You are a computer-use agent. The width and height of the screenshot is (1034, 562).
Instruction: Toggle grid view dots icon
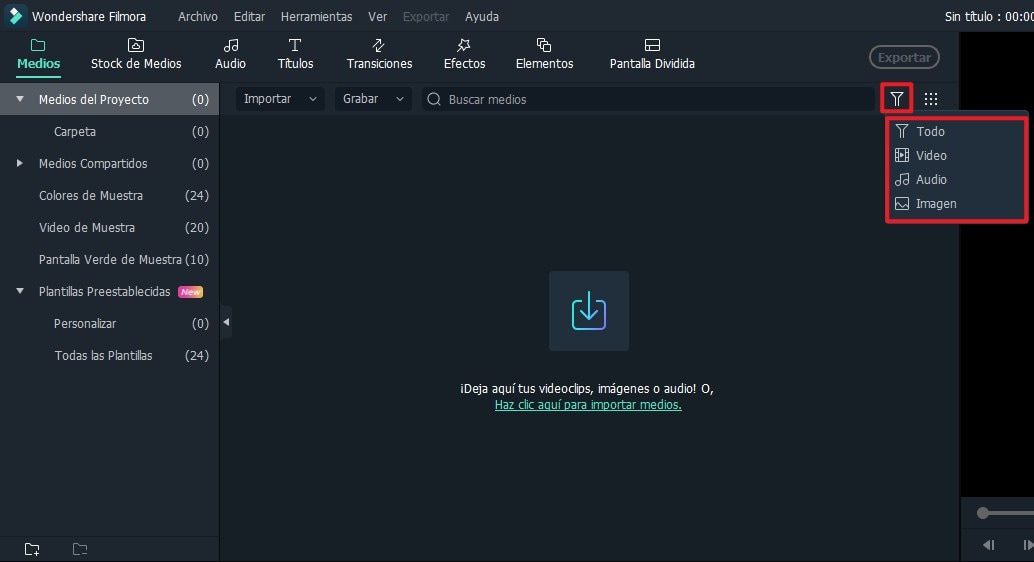(930, 99)
